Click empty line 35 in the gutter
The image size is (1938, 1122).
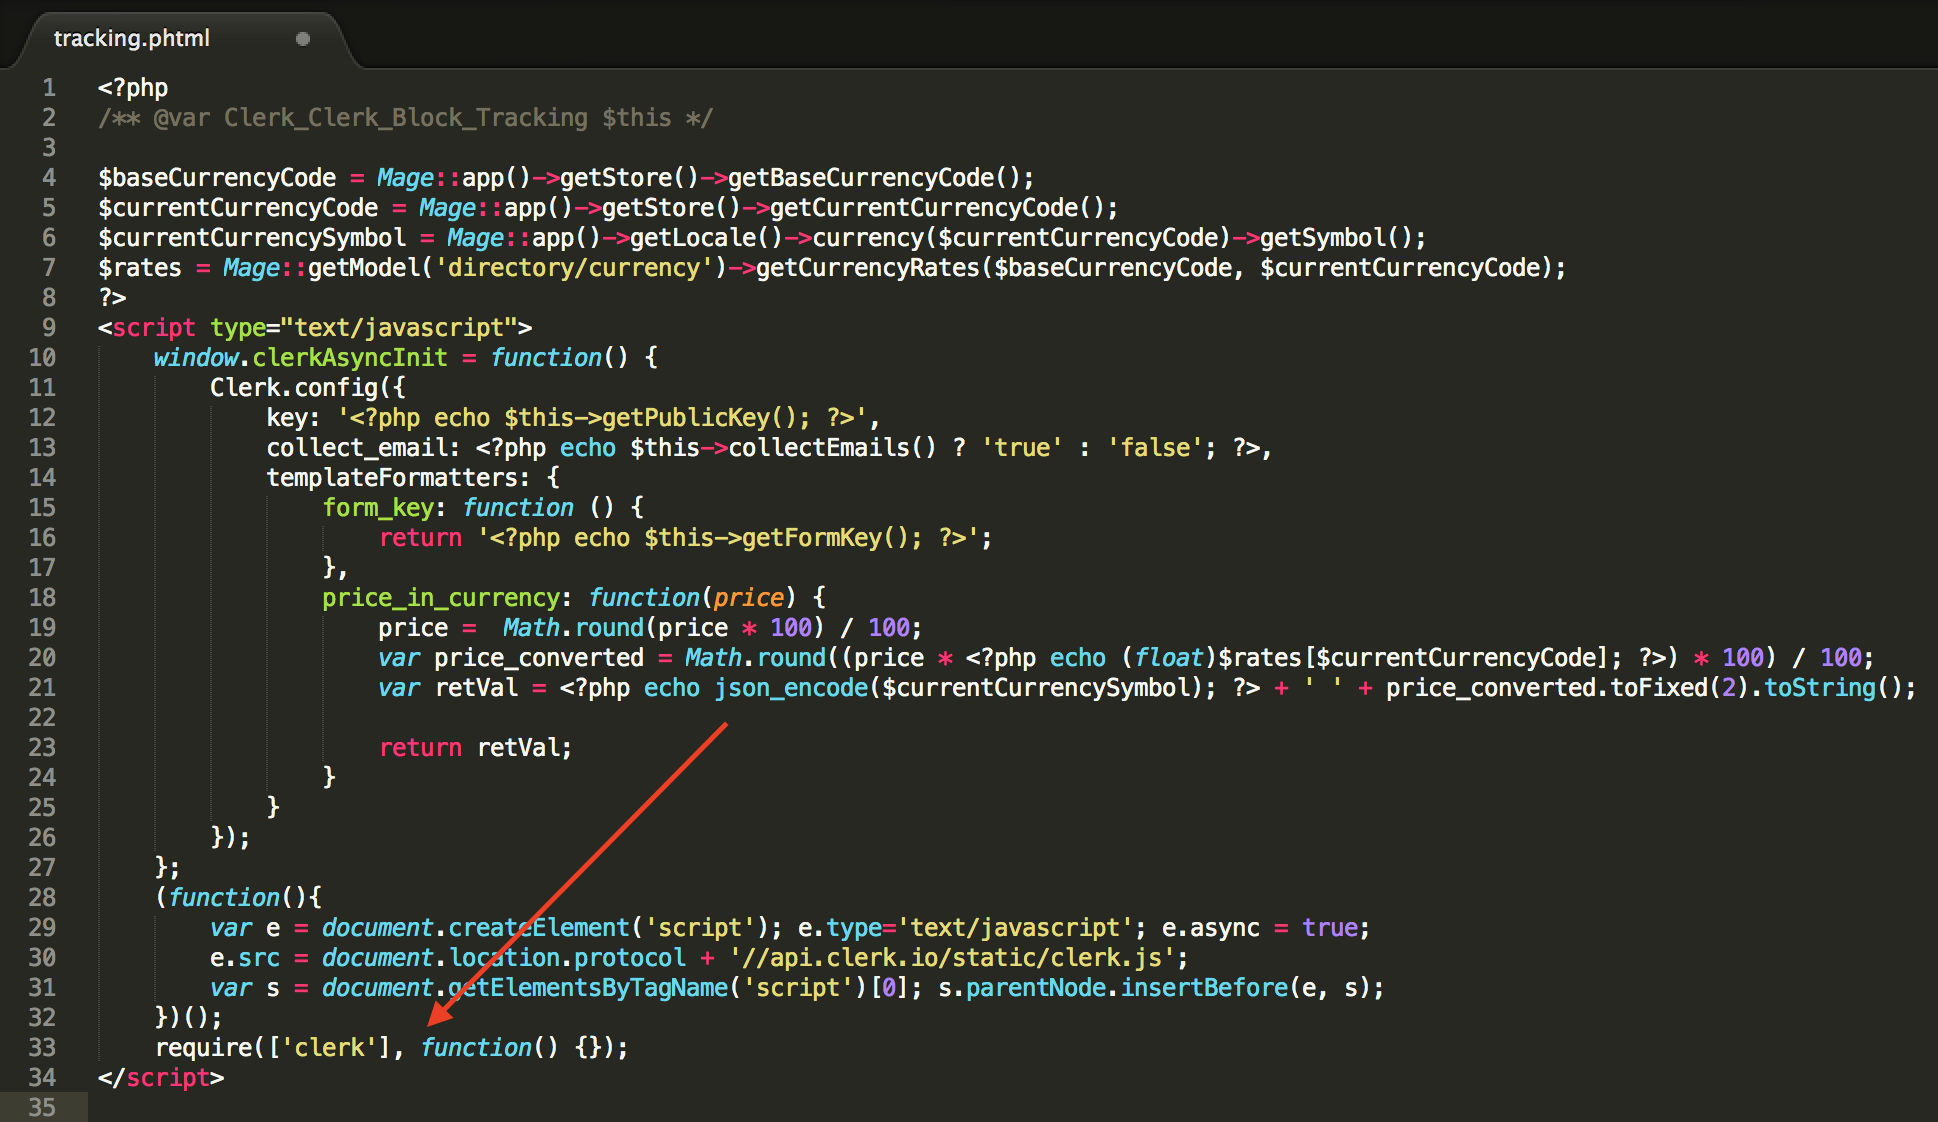point(42,1108)
